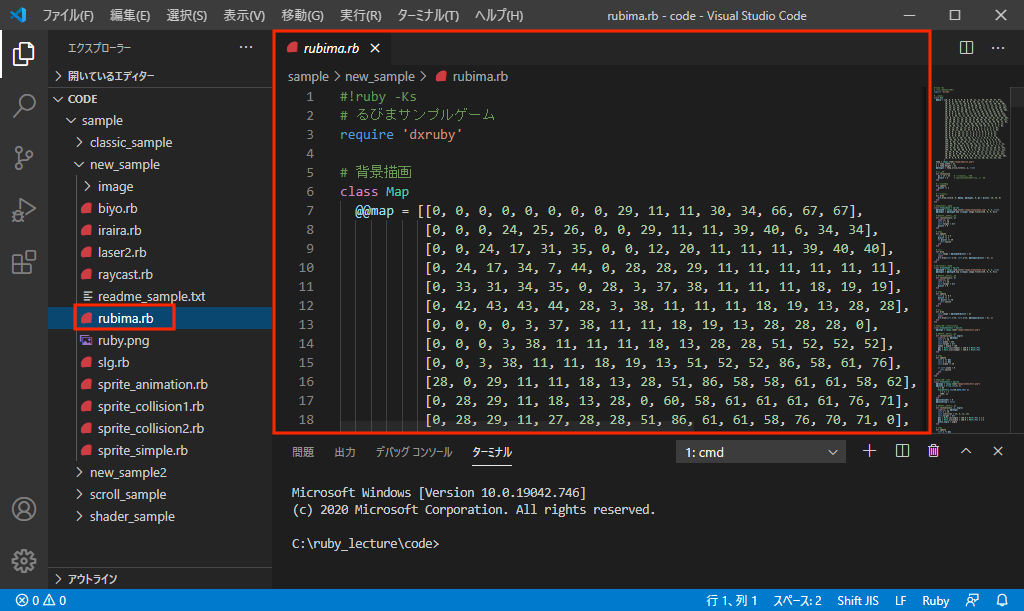The image size is (1024, 611).
Task: Change indentation via スペース: 2
Action: pos(797,601)
